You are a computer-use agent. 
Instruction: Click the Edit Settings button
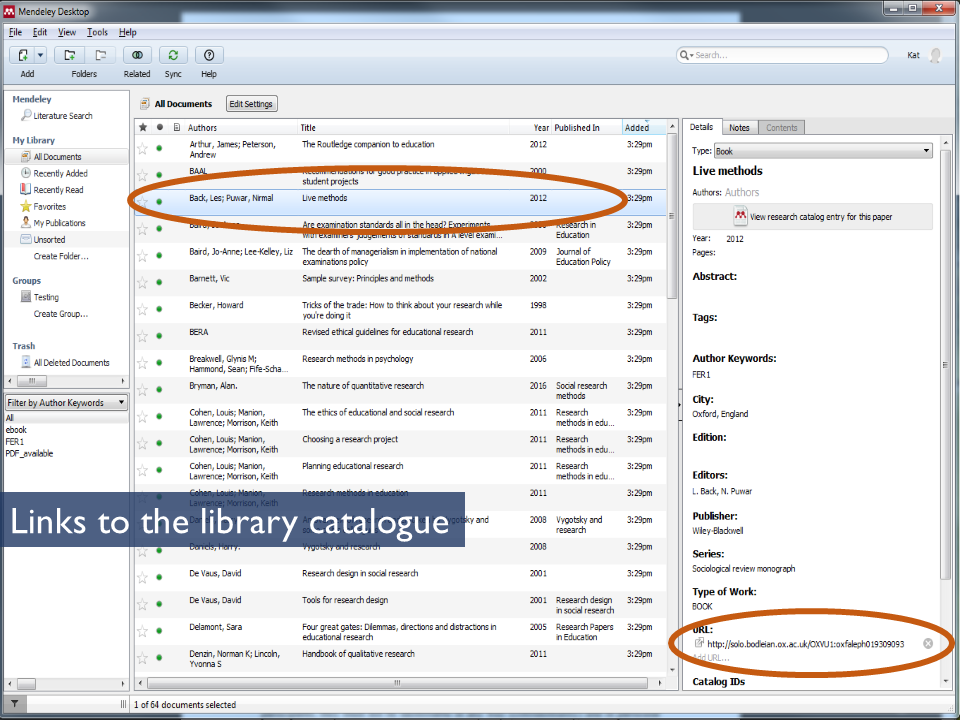pyautogui.click(x=251, y=104)
